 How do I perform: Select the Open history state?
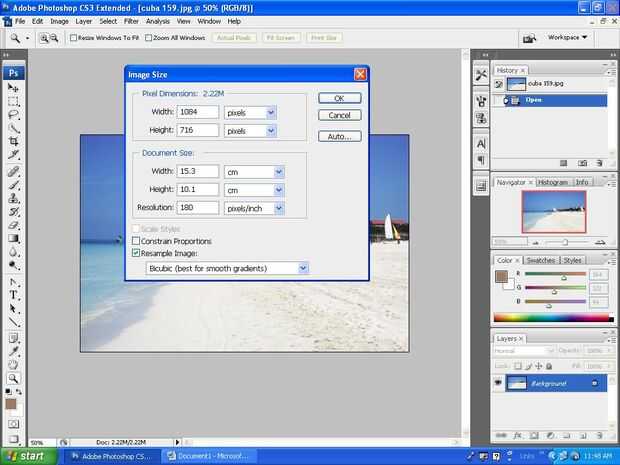[x=555, y=100]
